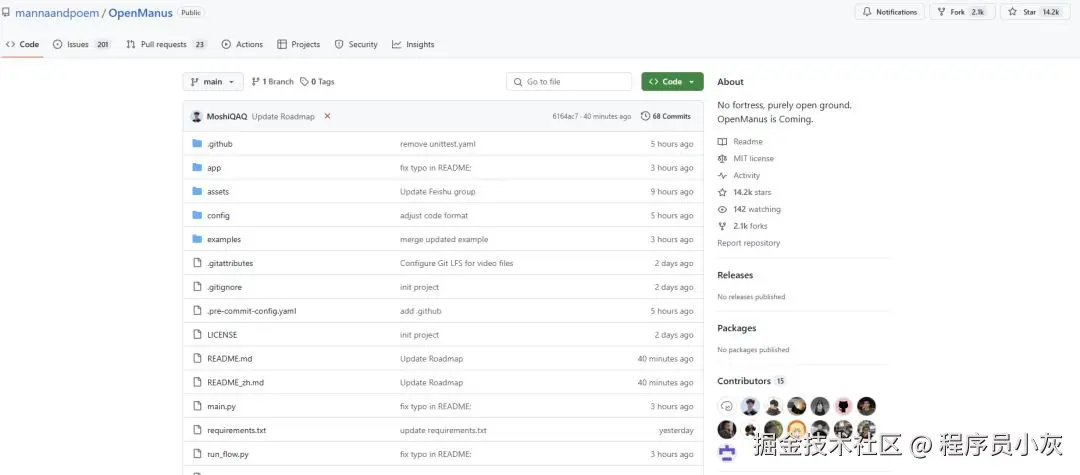Click the run_flow.py file icon

coord(197,454)
